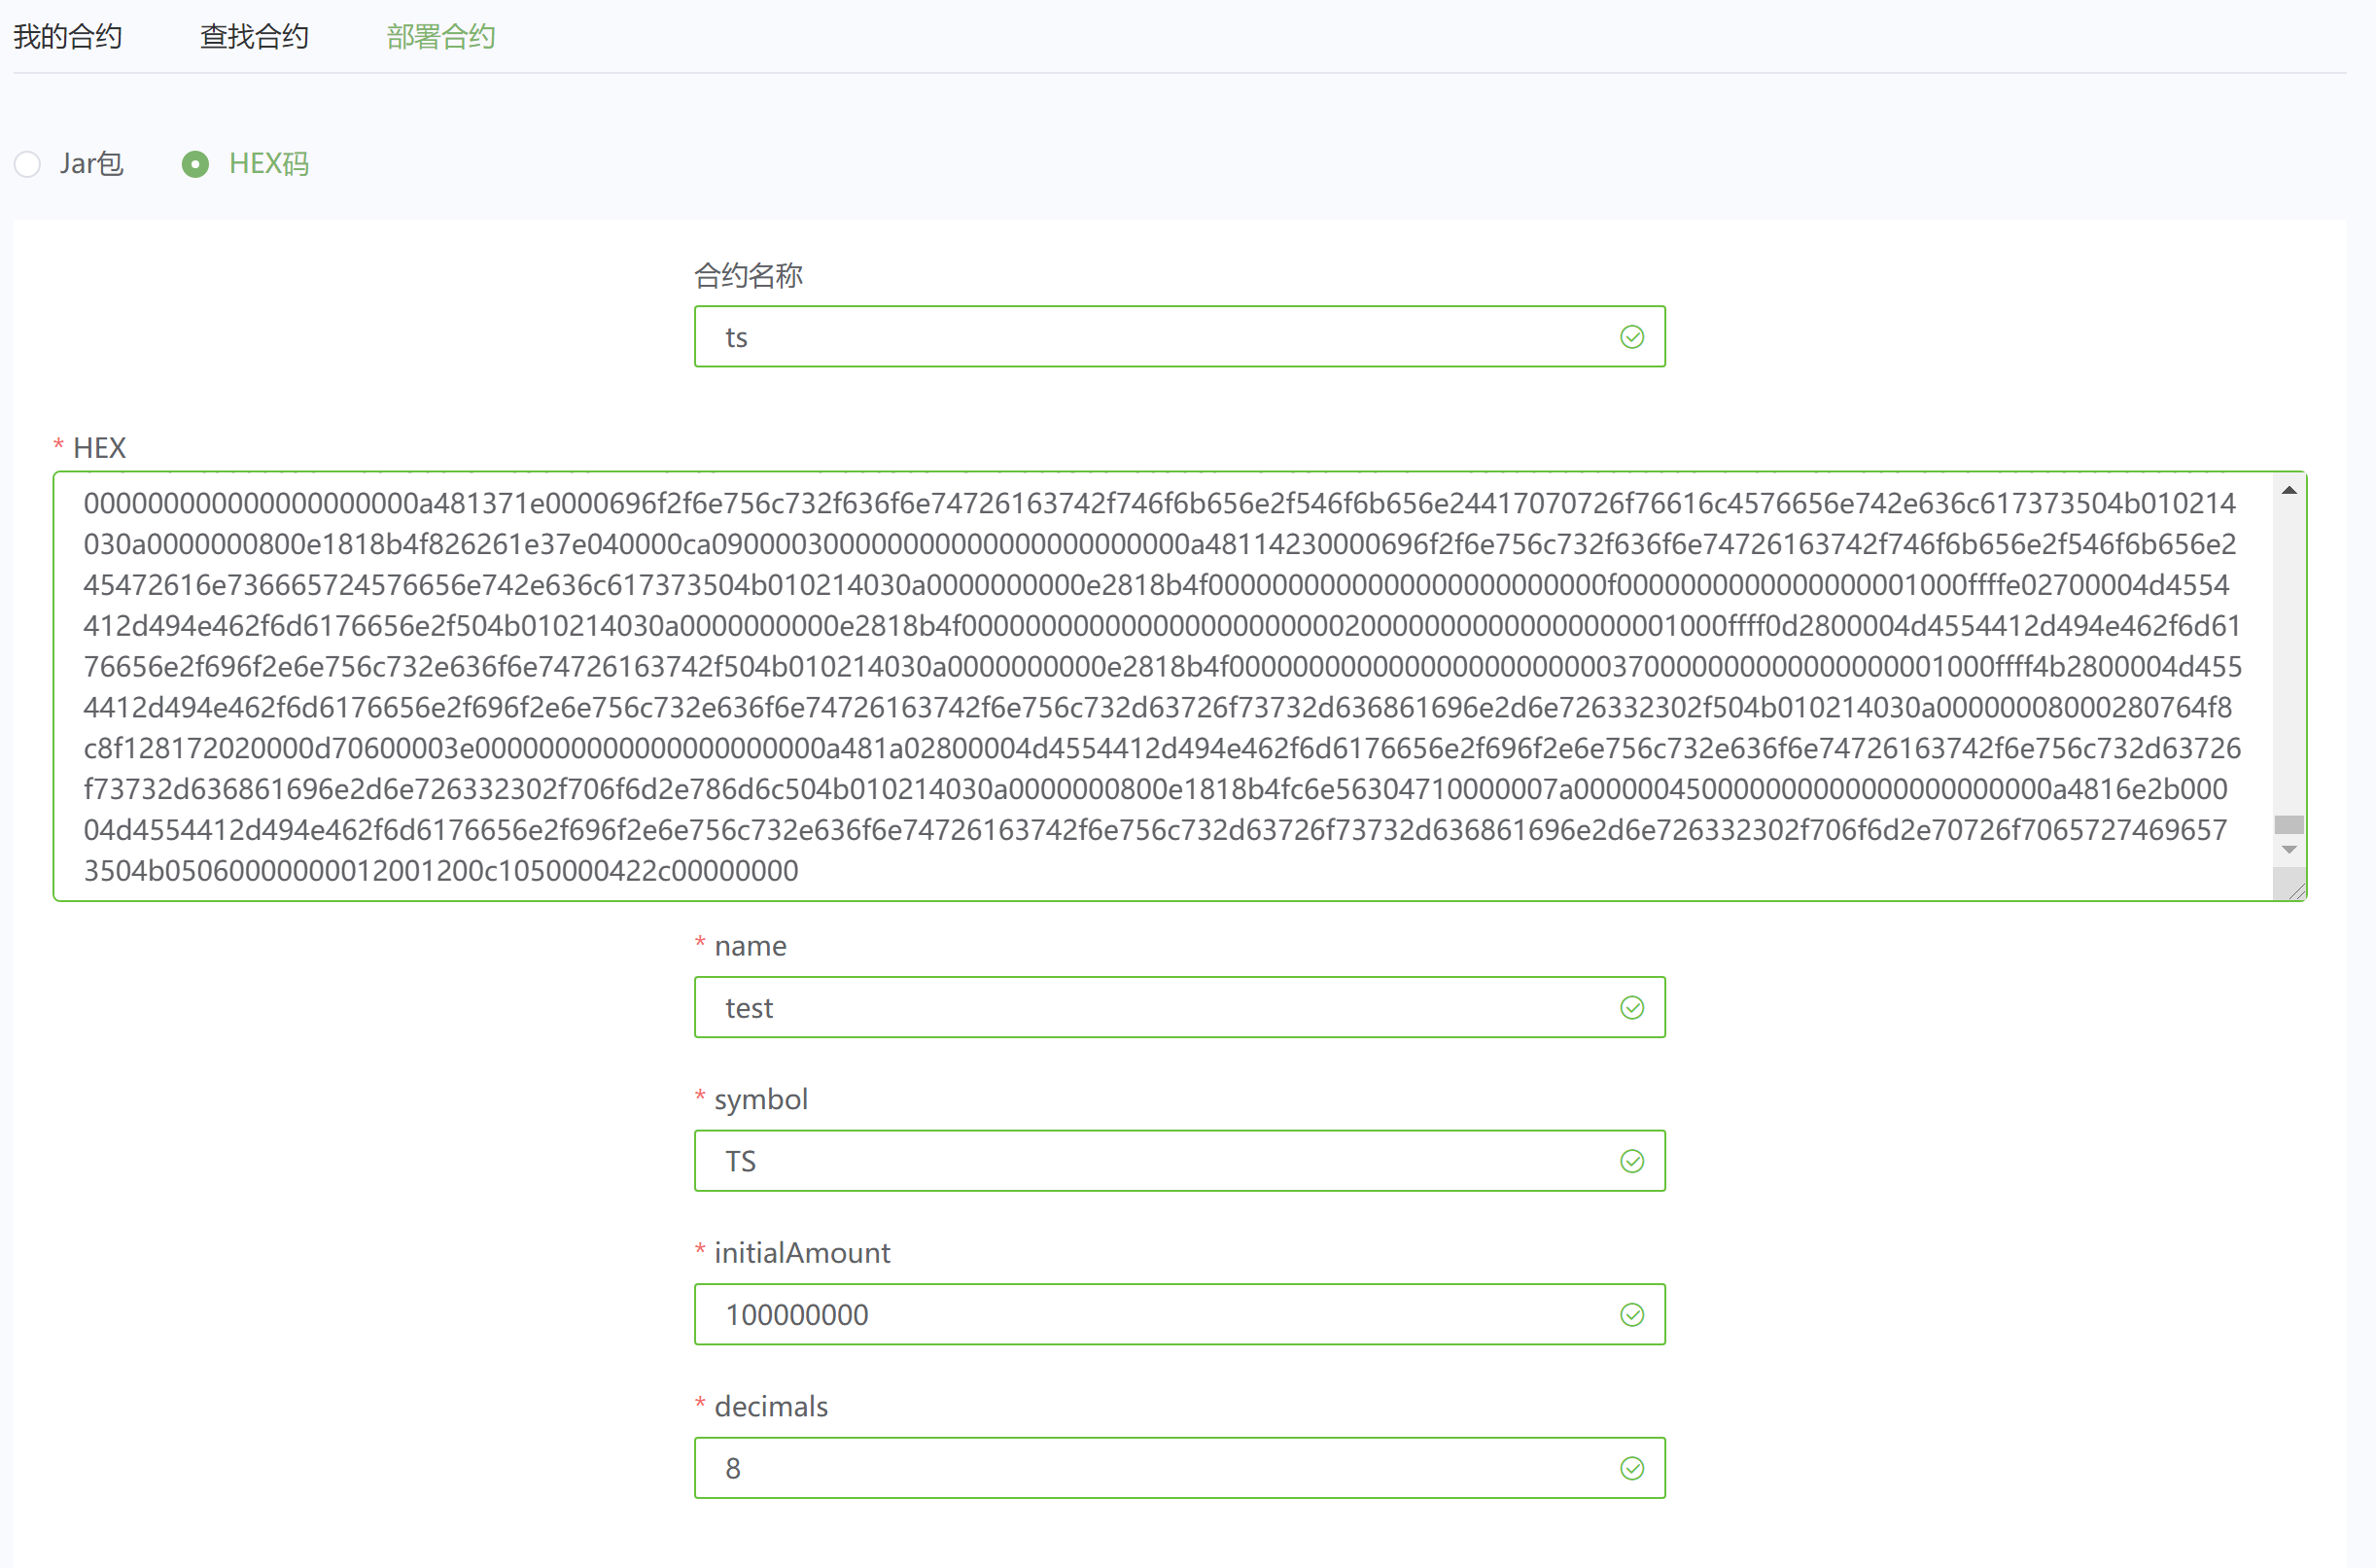Screen dimensions: 2376x1568
Task: Click checkmark icon in symbol field
Action: 1631,1161
